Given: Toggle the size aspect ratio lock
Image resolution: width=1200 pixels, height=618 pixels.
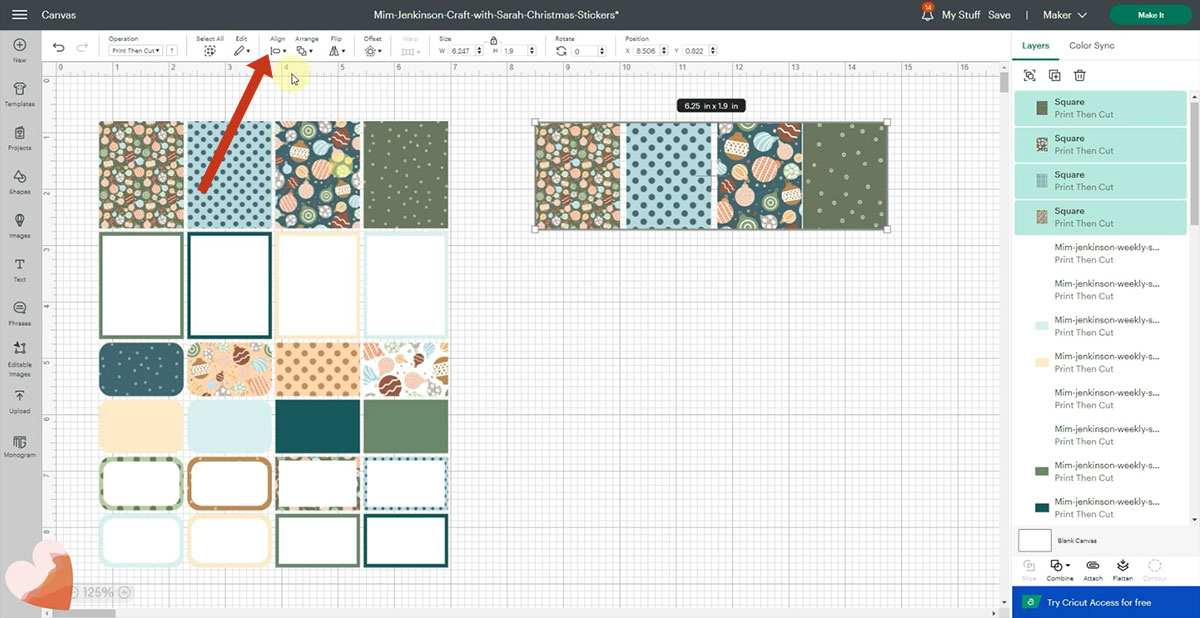Looking at the screenshot, I should (494, 40).
